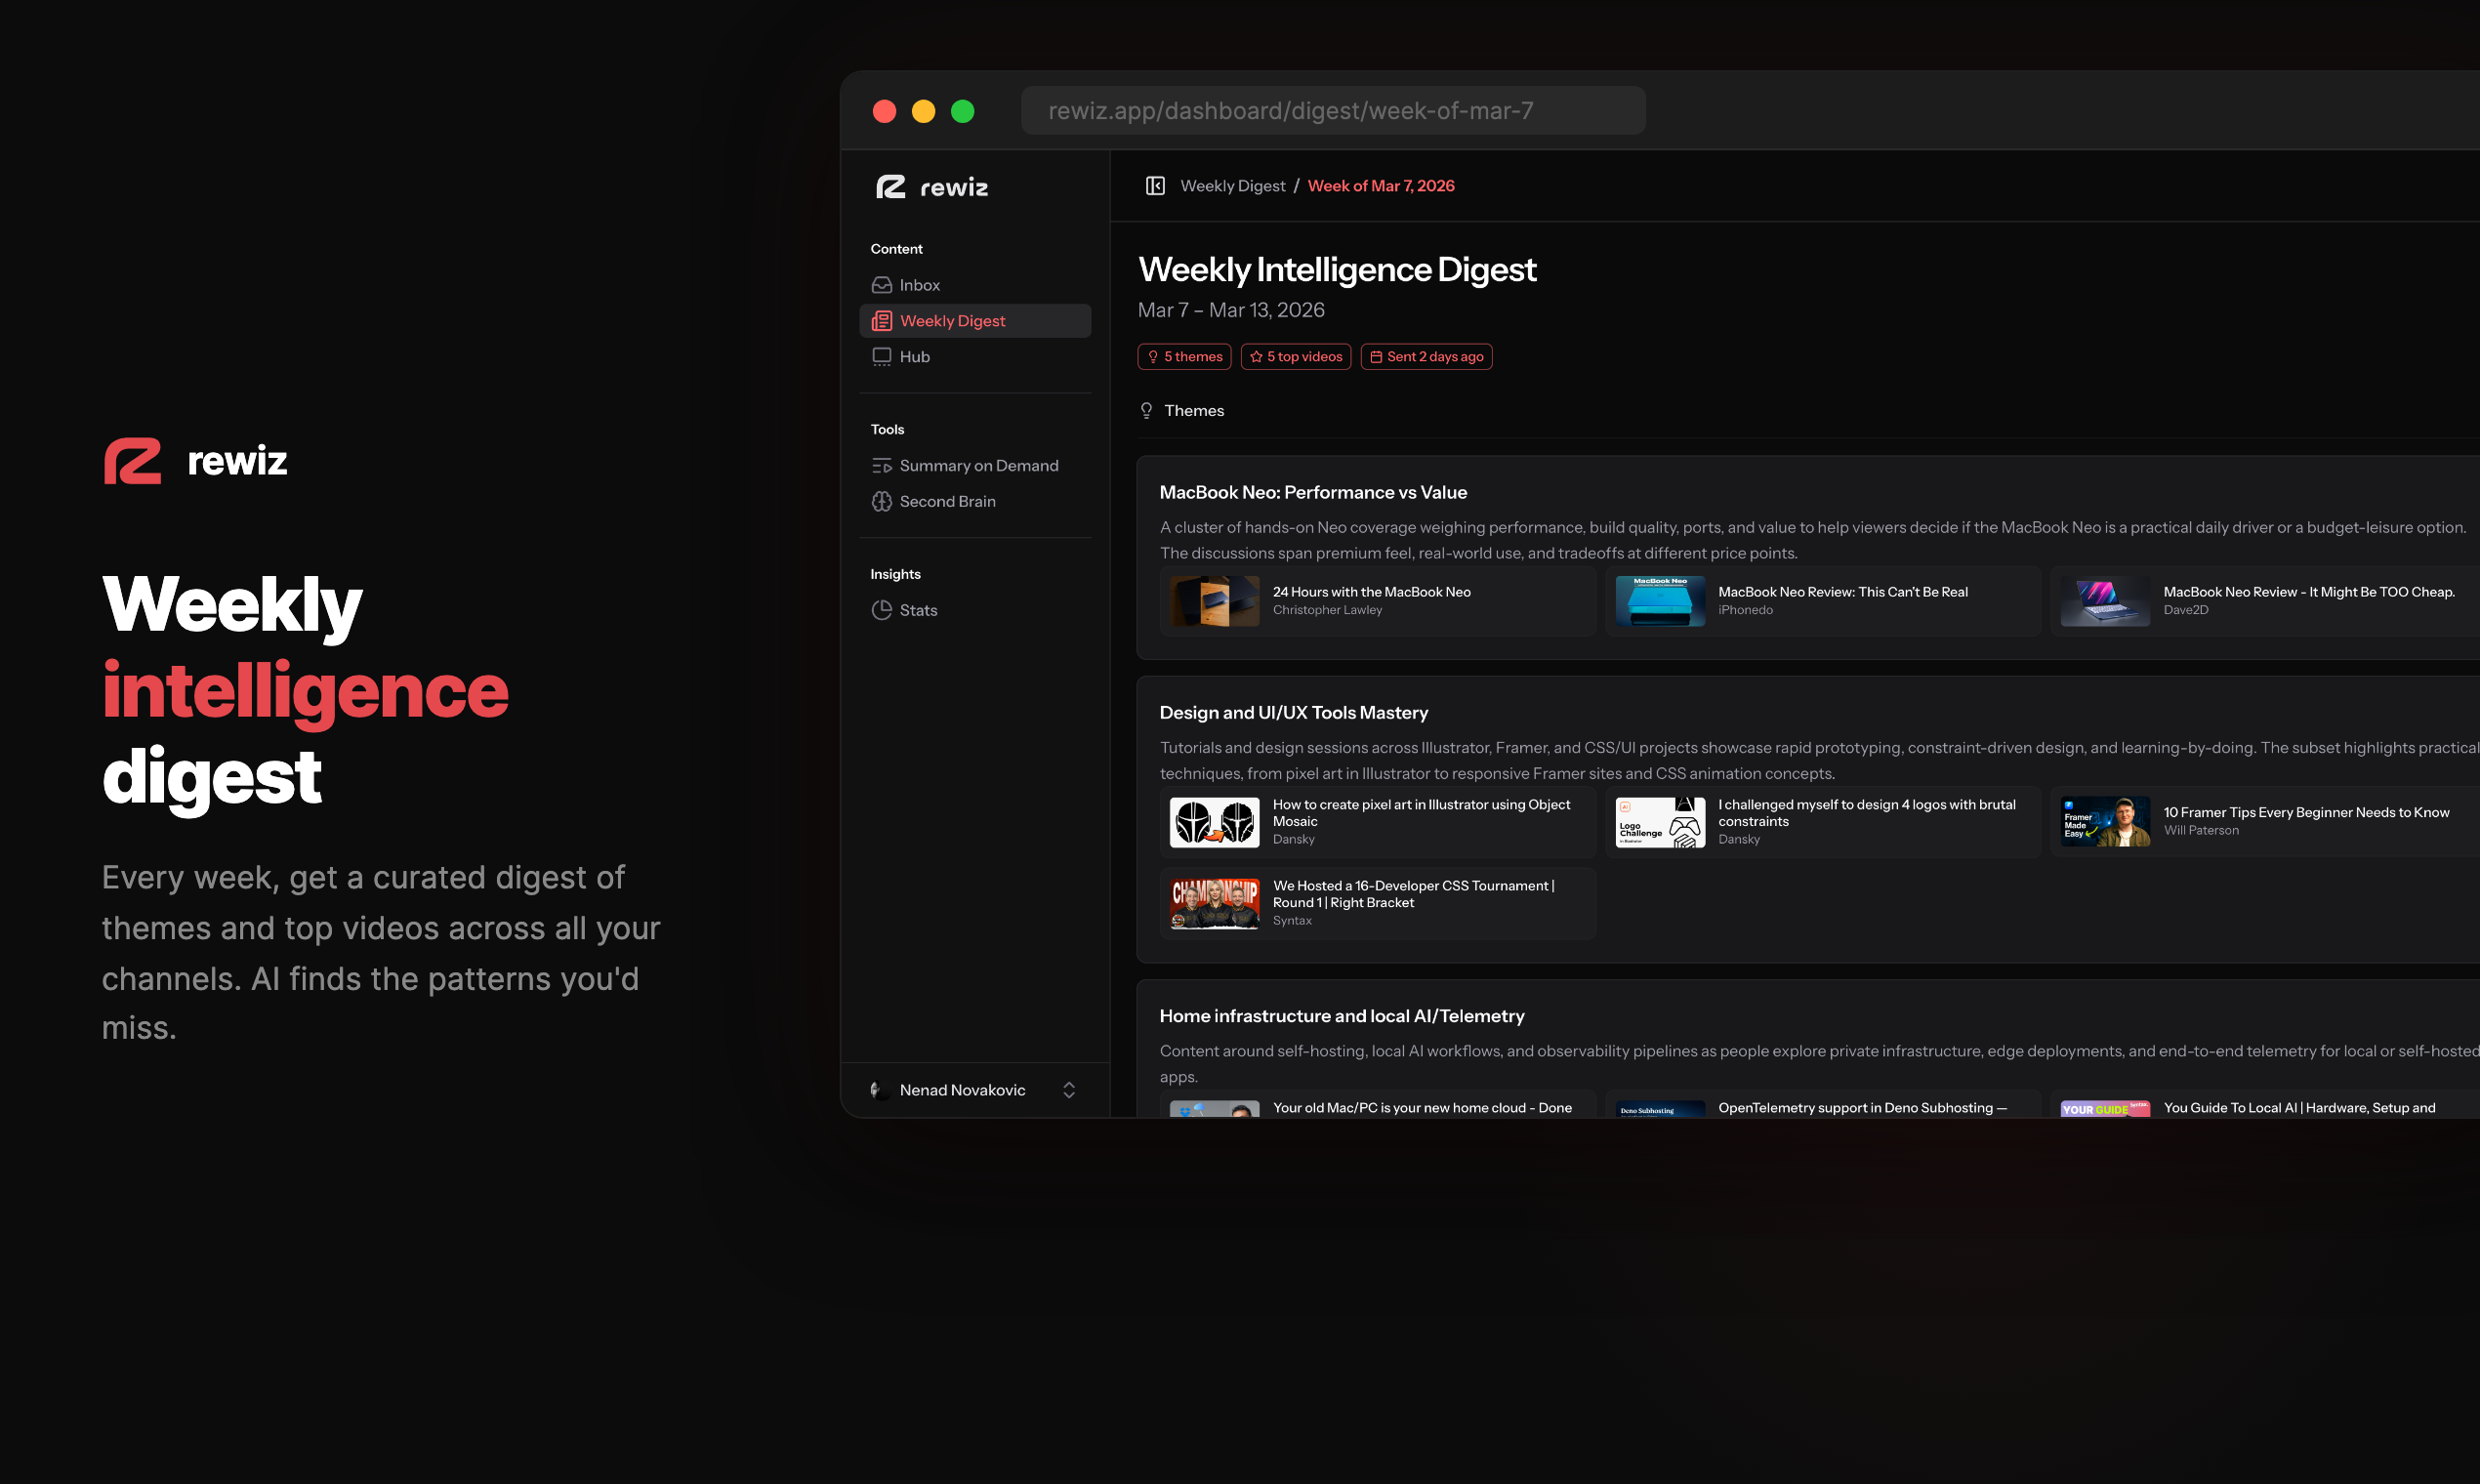
Task: Click Week of Mar 7, 2026 breadcrumb
Action: click(x=1380, y=186)
